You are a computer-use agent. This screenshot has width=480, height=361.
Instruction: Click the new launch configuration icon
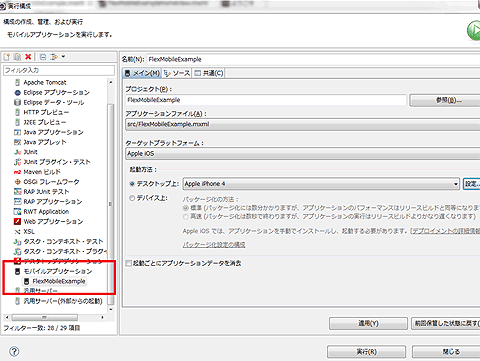7,57
